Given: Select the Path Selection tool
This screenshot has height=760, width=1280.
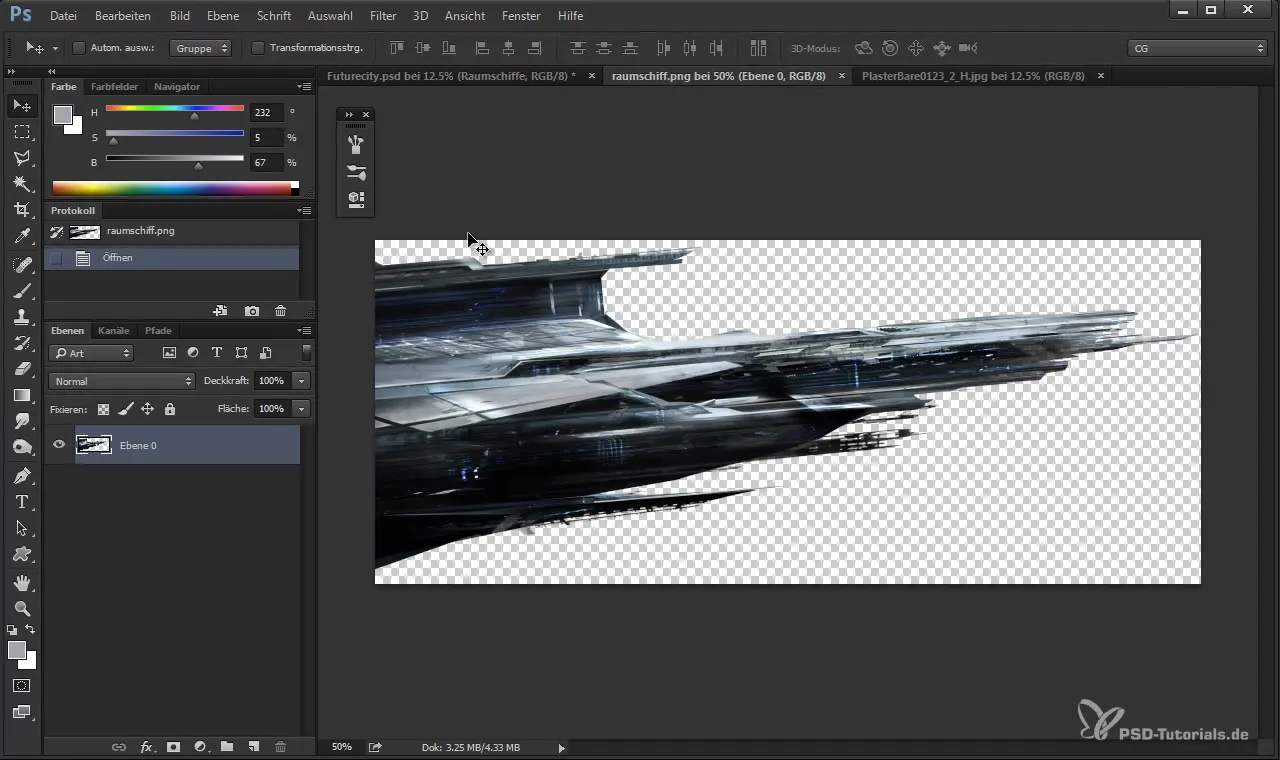Looking at the screenshot, I should 22,528.
